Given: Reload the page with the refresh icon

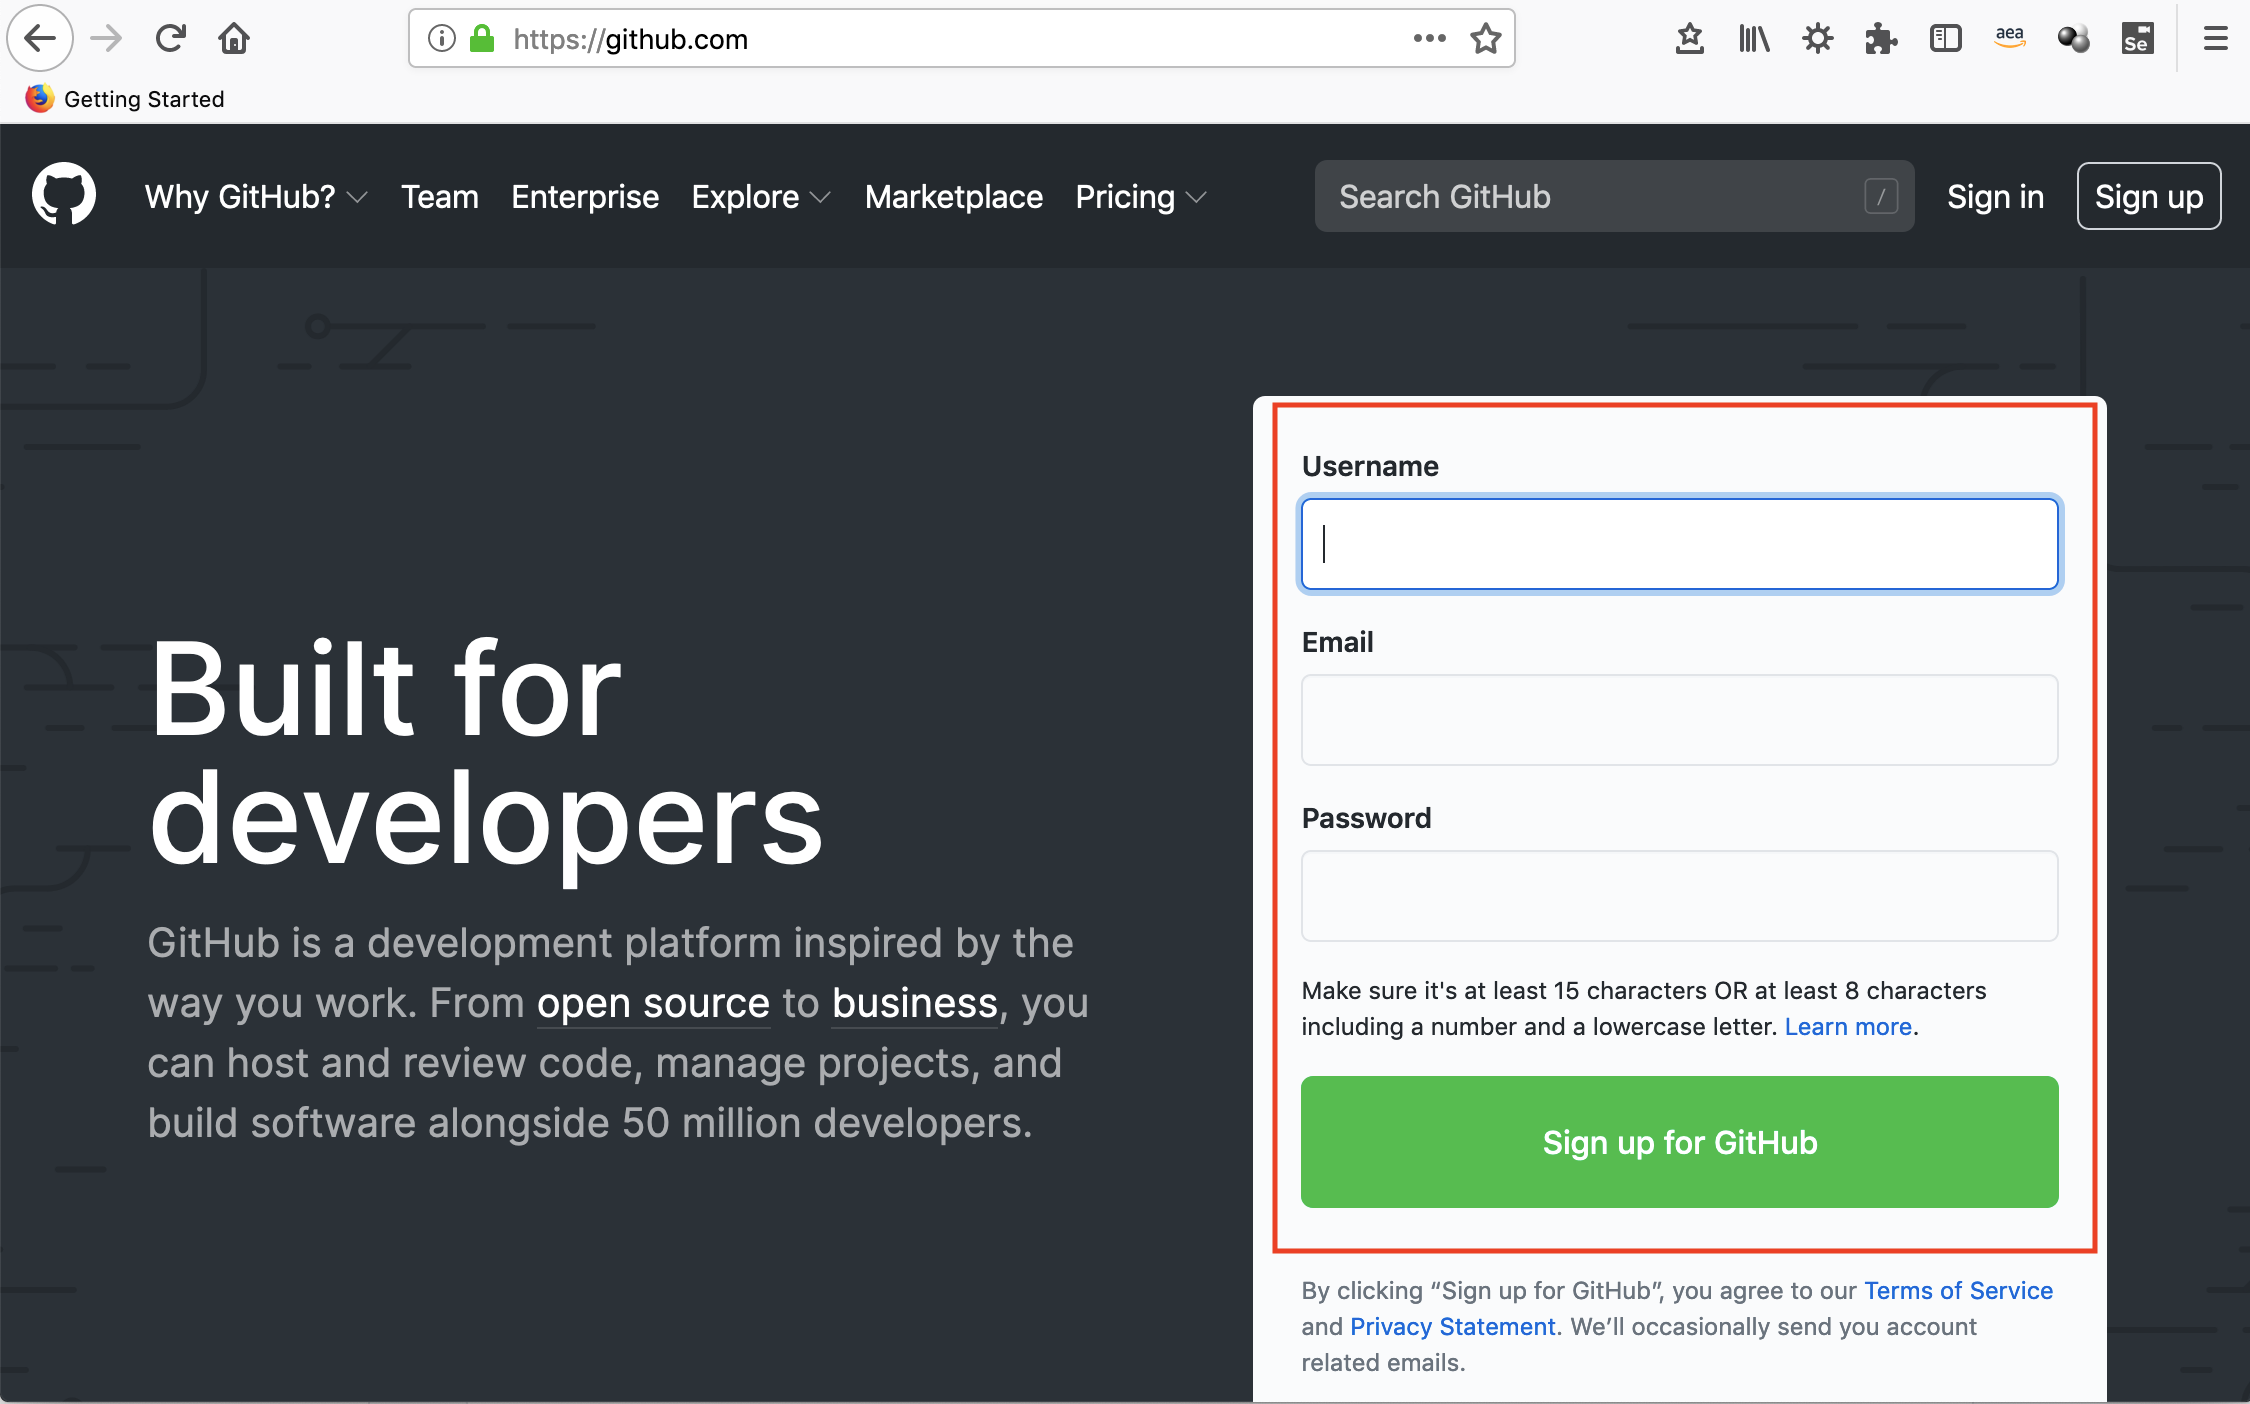Looking at the screenshot, I should click(x=170, y=39).
